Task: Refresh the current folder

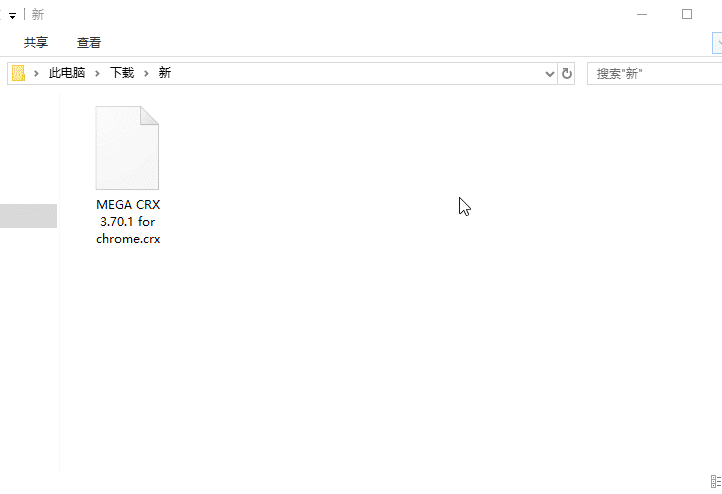Action: coord(567,74)
